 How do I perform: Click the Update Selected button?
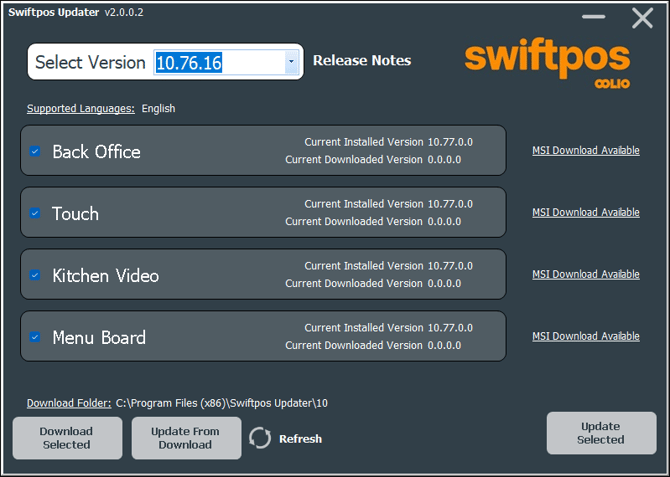coord(600,433)
